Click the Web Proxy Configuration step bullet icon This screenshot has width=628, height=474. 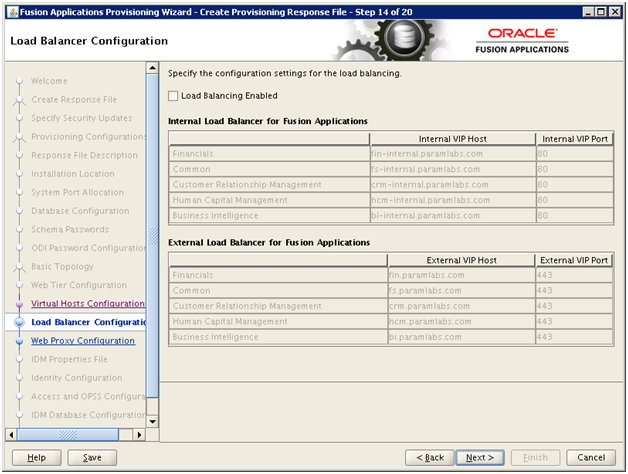pyautogui.click(x=19, y=341)
